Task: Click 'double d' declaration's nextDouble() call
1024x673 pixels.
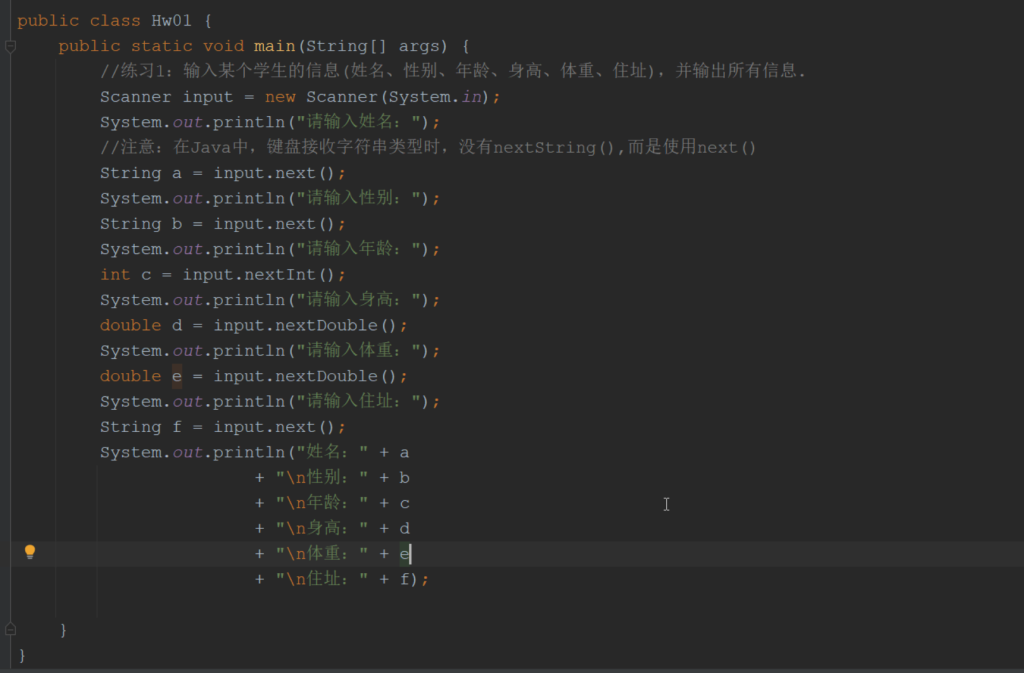Action: pyautogui.click(x=310, y=326)
